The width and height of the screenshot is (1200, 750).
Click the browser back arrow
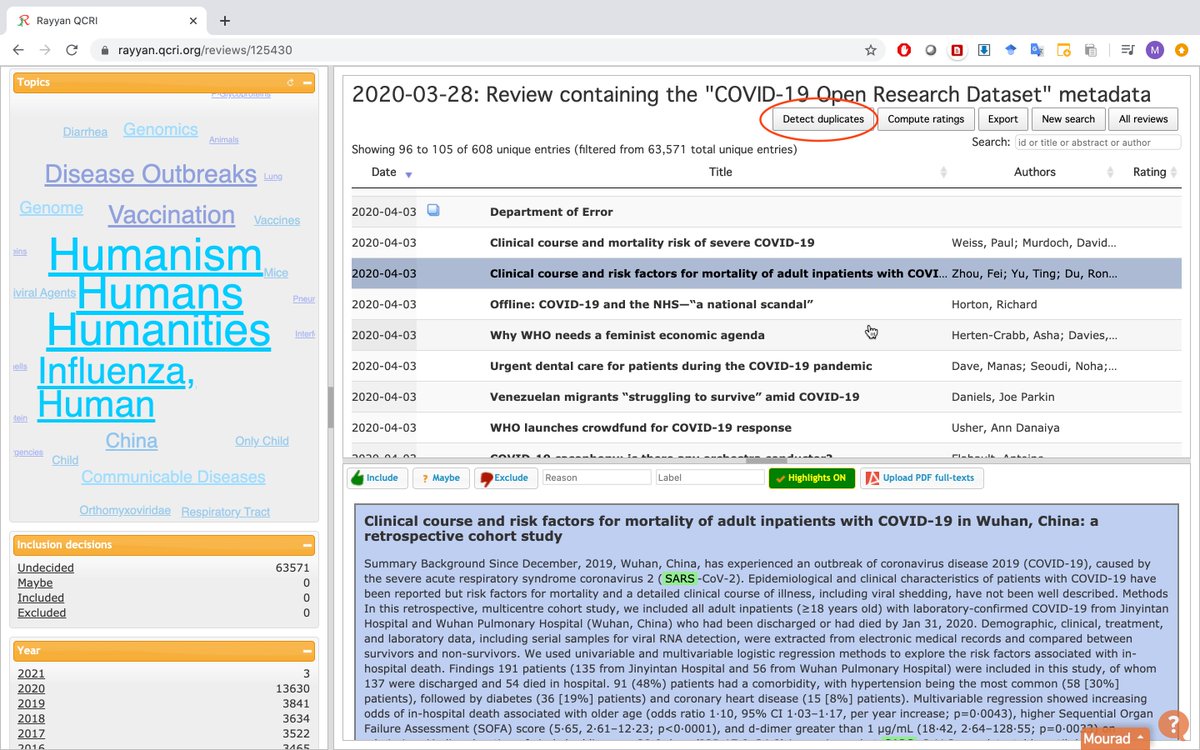click(19, 49)
